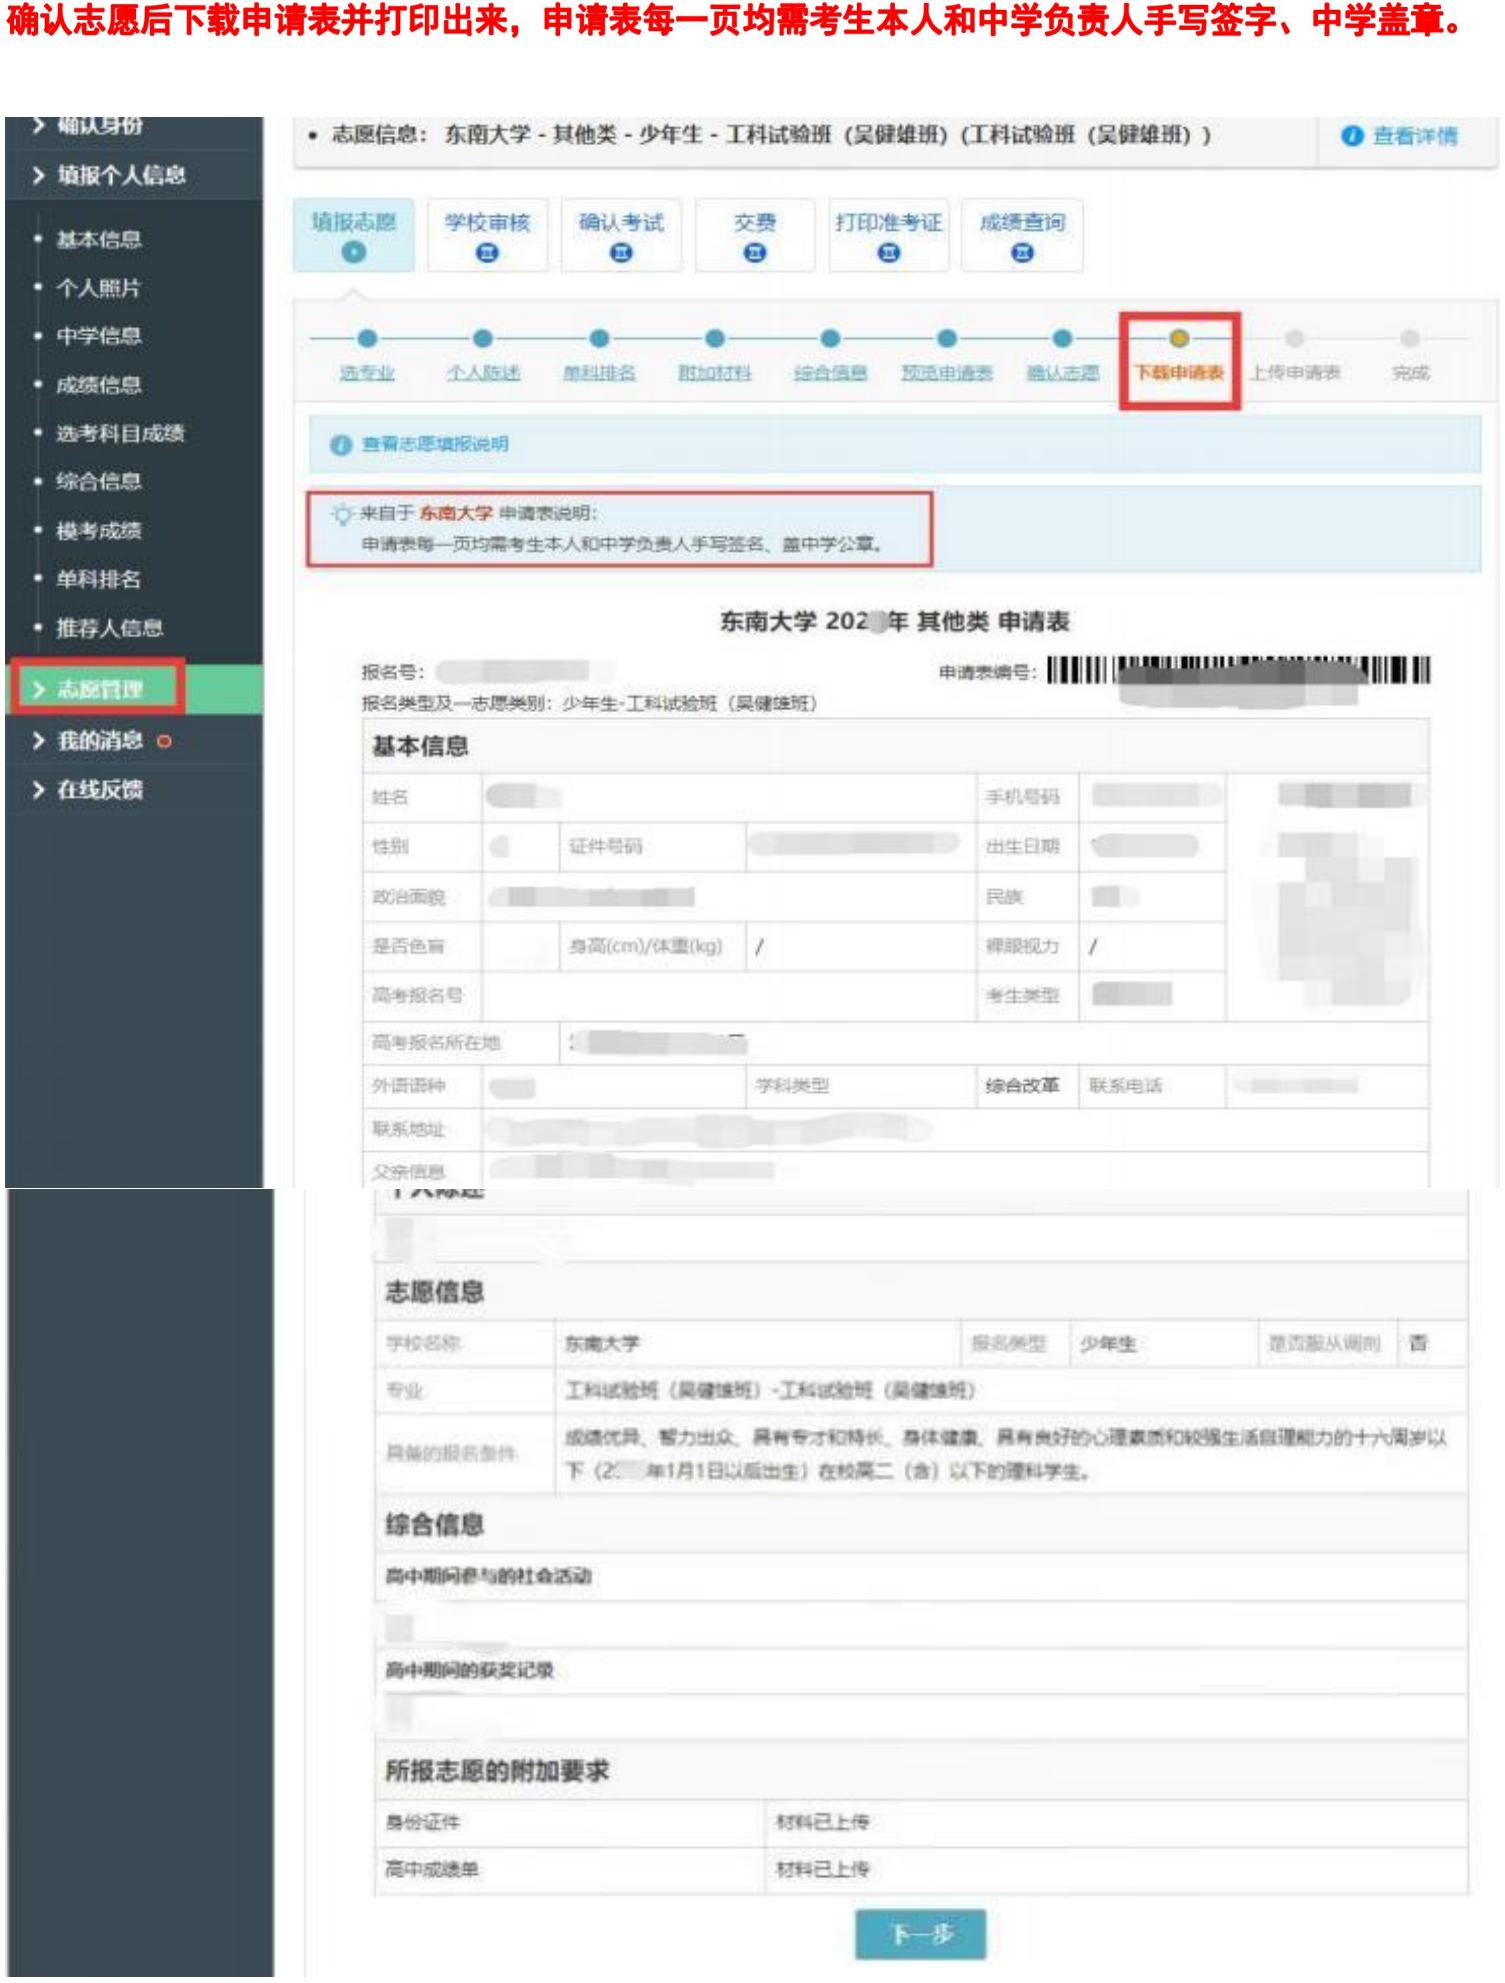Select the 上传申请表 step

pyautogui.click(x=1295, y=374)
